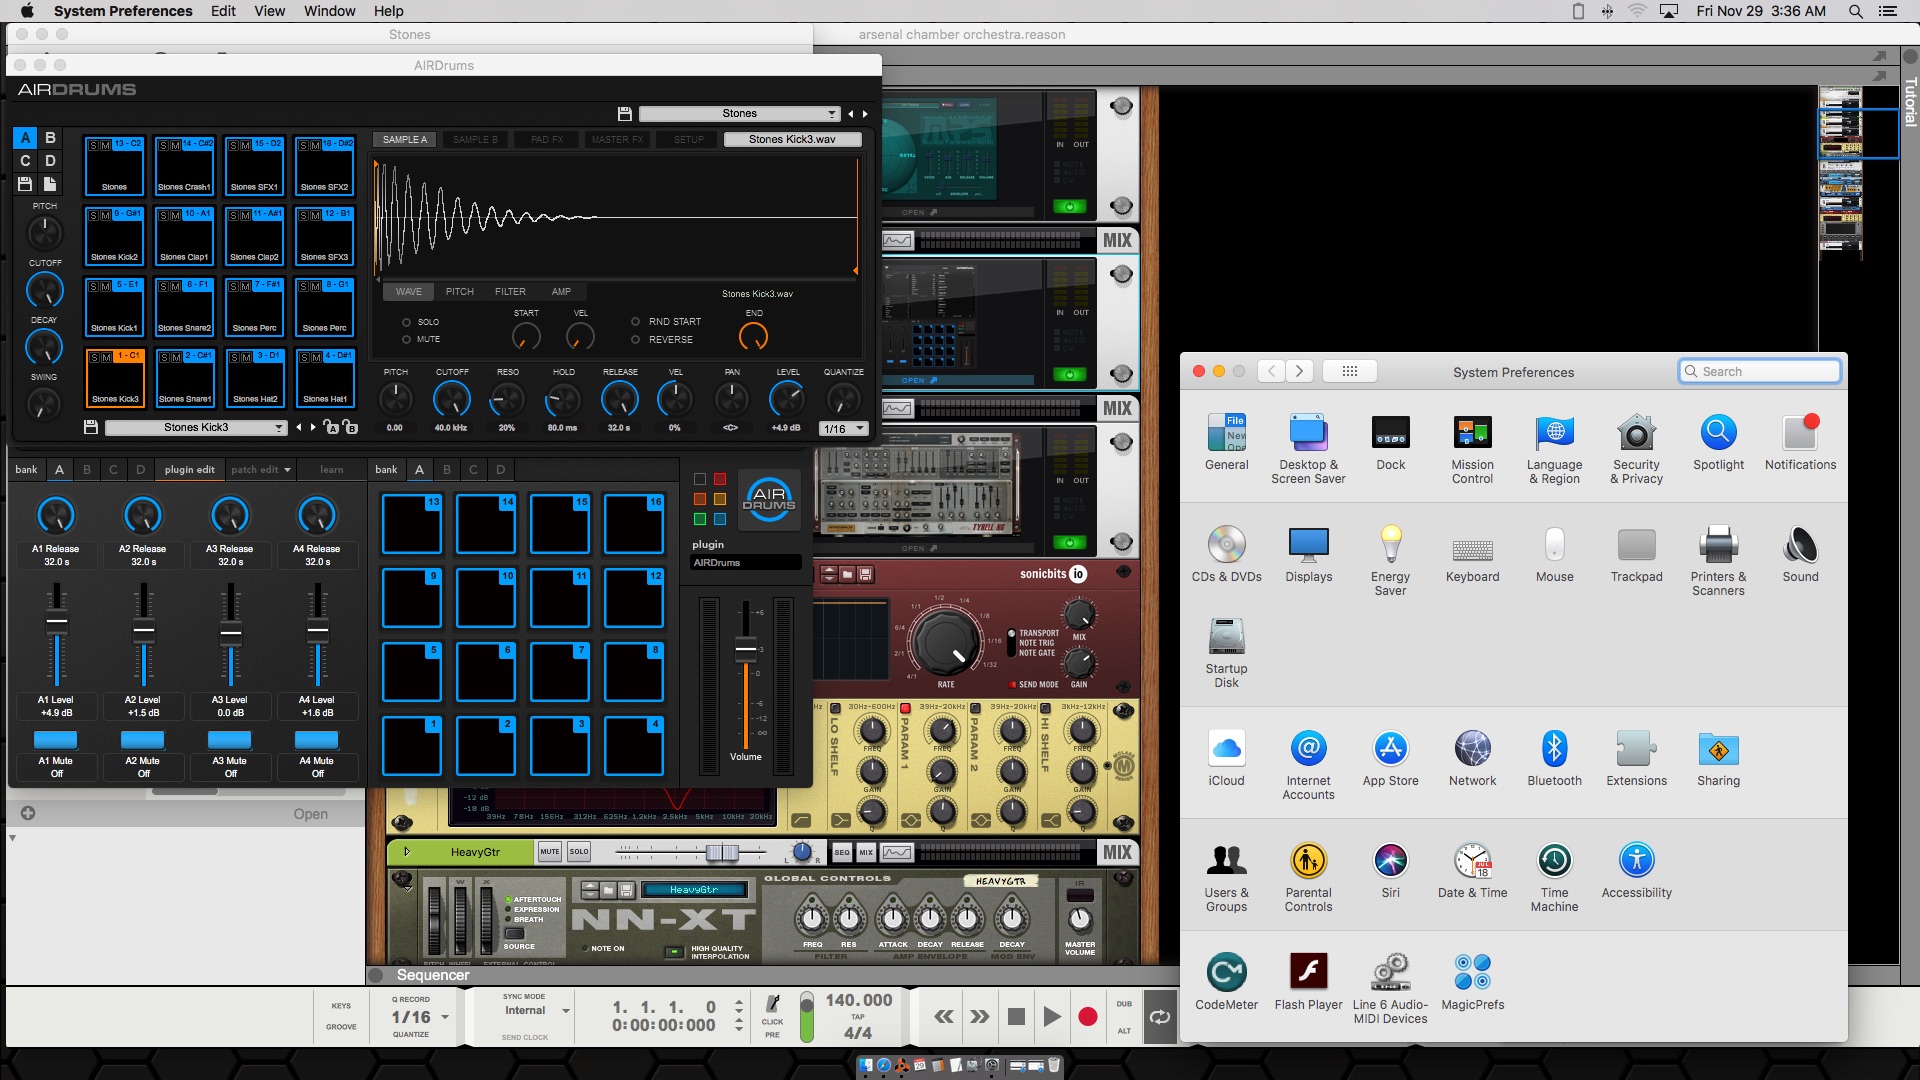Open the iCloud preference pane
This screenshot has height=1080, width=1920.
click(1226, 757)
